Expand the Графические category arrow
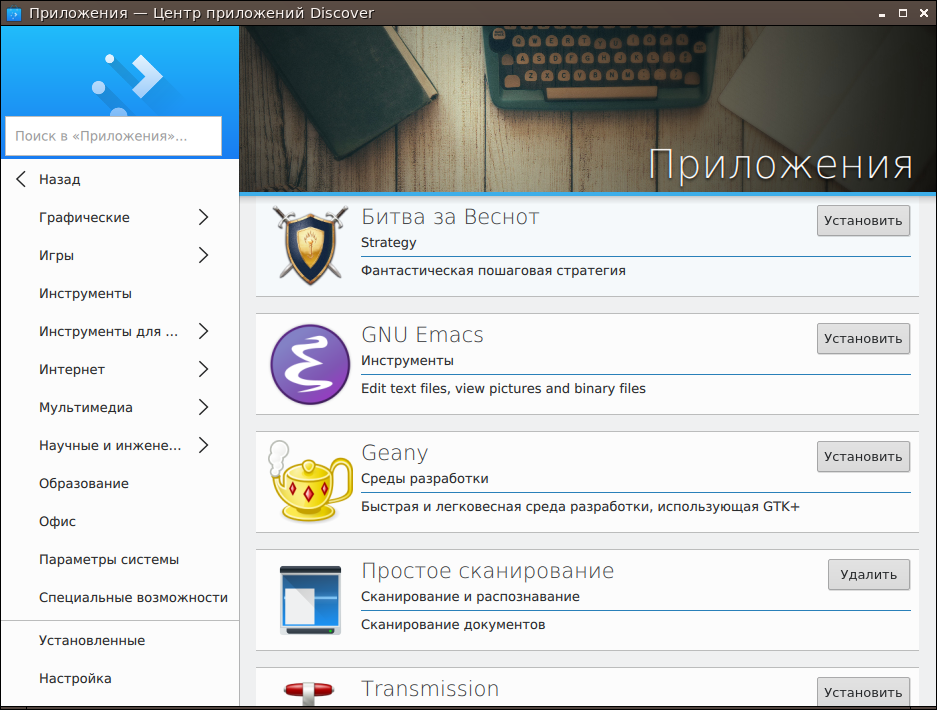Screen dimensions: 937x710 [203, 218]
